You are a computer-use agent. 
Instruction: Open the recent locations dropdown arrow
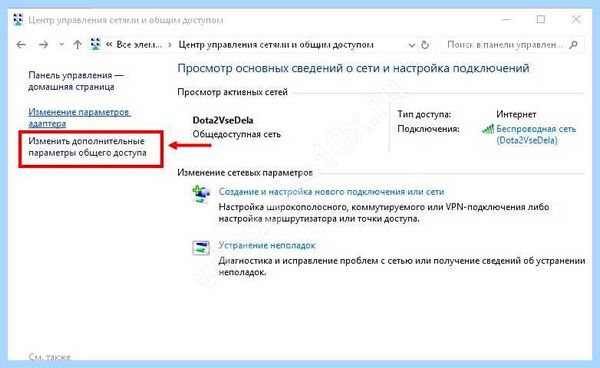tap(61, 45)
